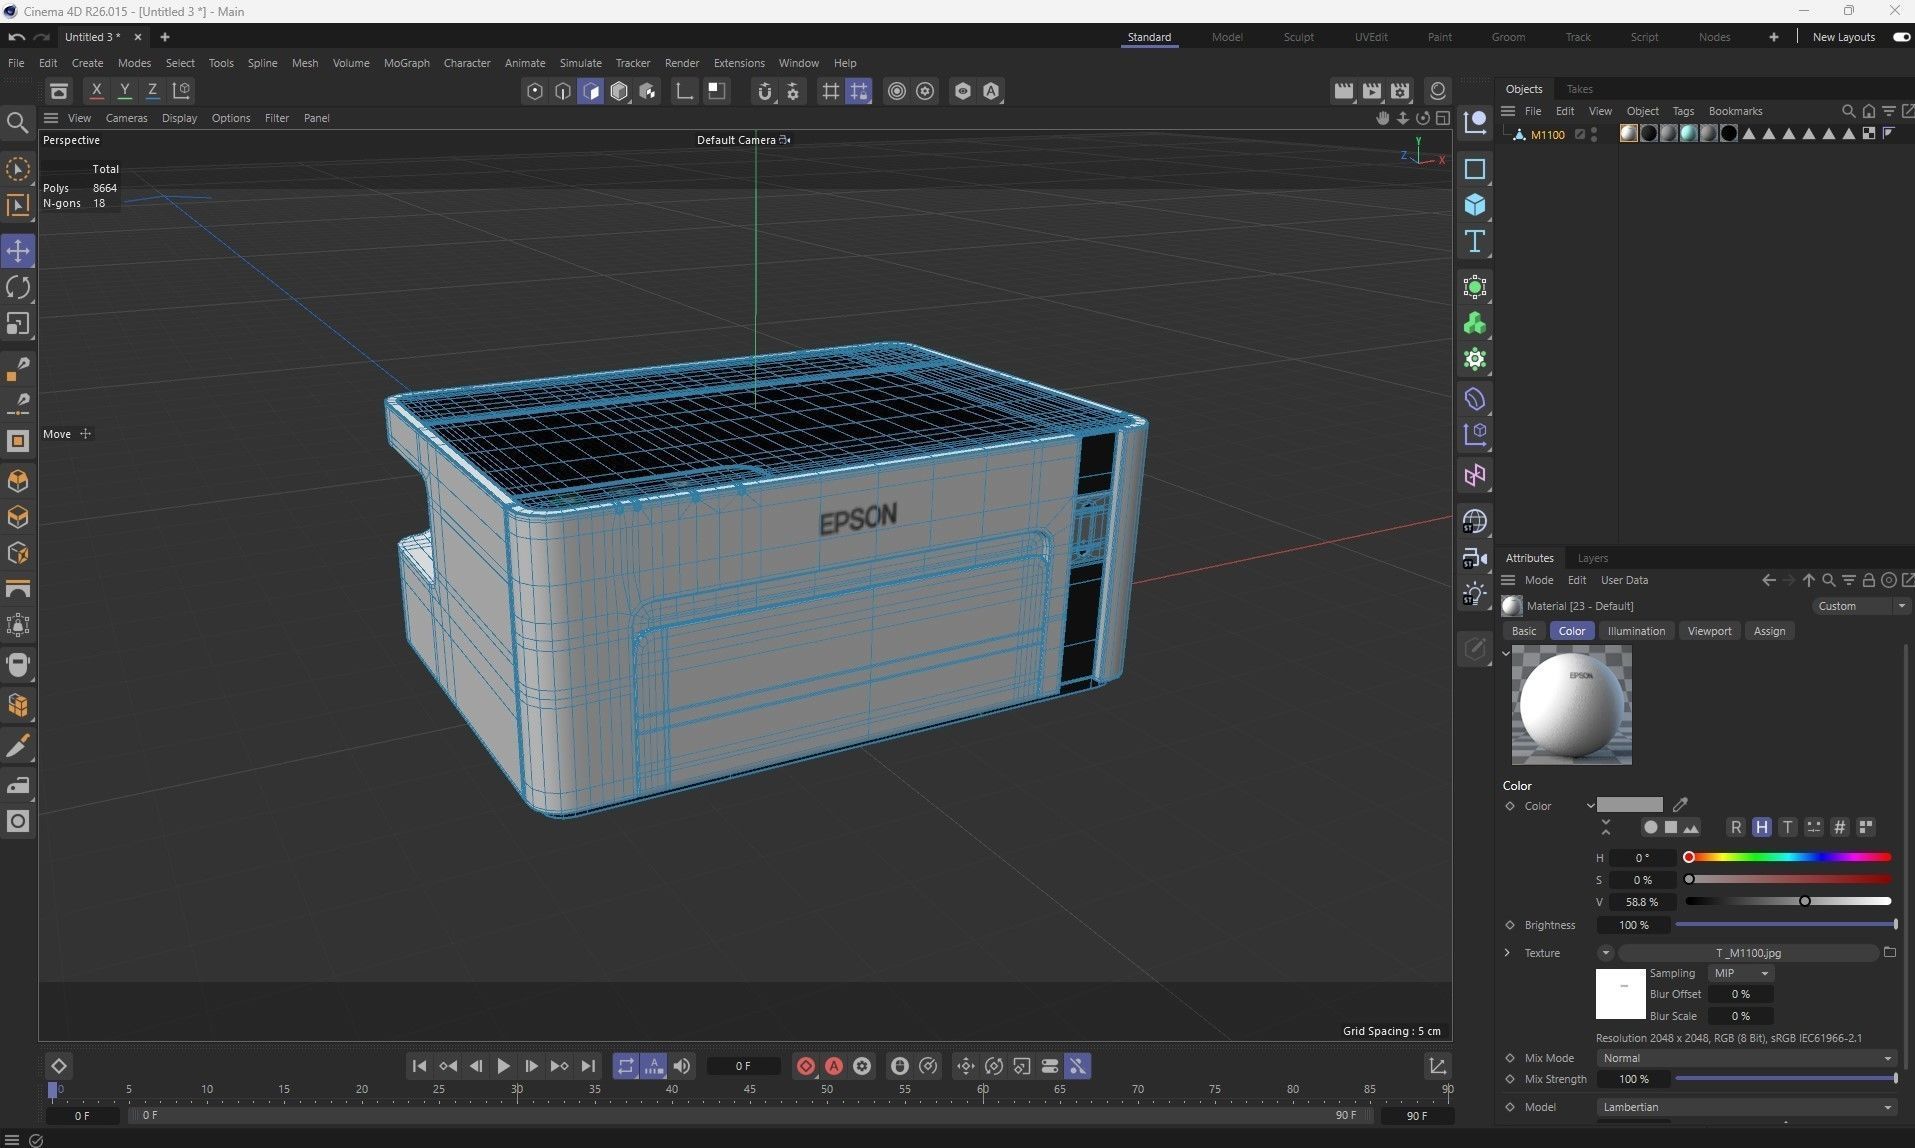The image size is (1915, 1148).
Task: Load texture via folder icon
Action: pyautogui.click(x=1890, y=952)
